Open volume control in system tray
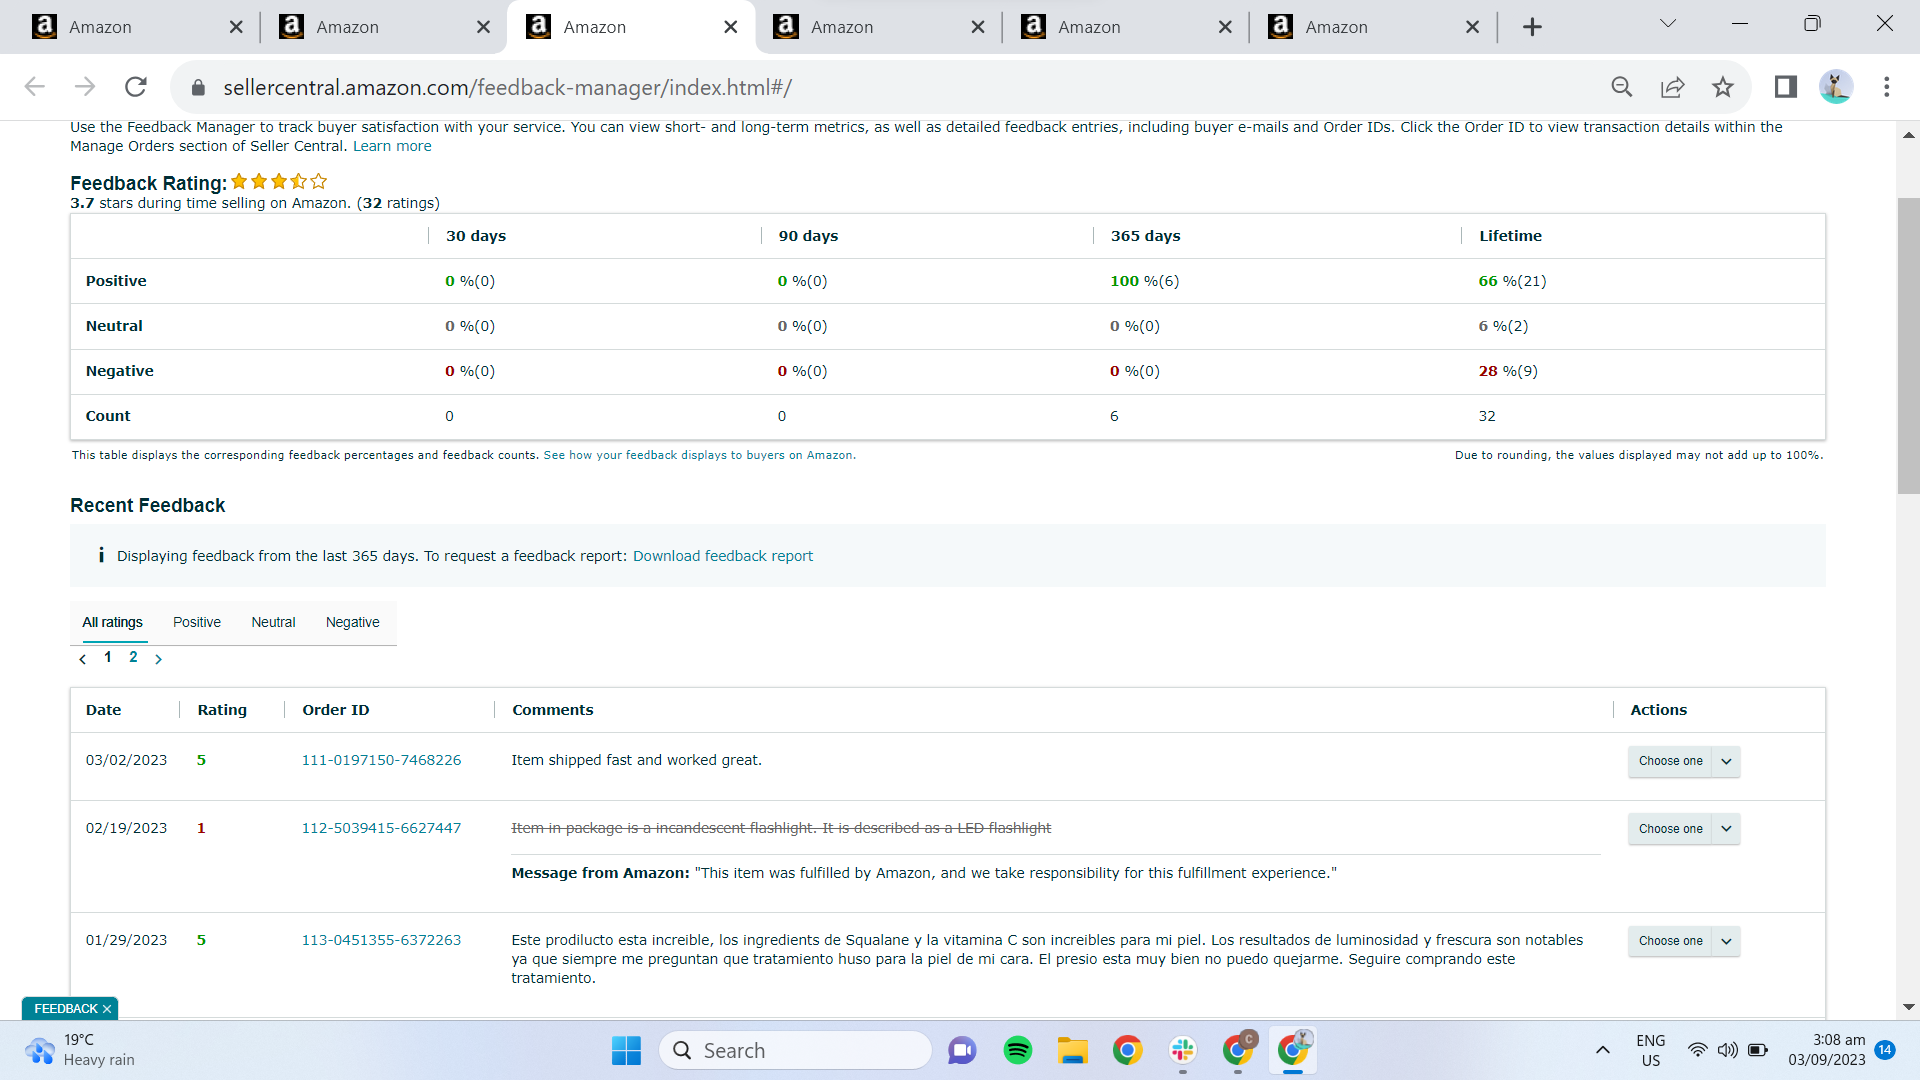Image resolution: width=1920 pixels, height=1080 pixels. [1727, 1050]
